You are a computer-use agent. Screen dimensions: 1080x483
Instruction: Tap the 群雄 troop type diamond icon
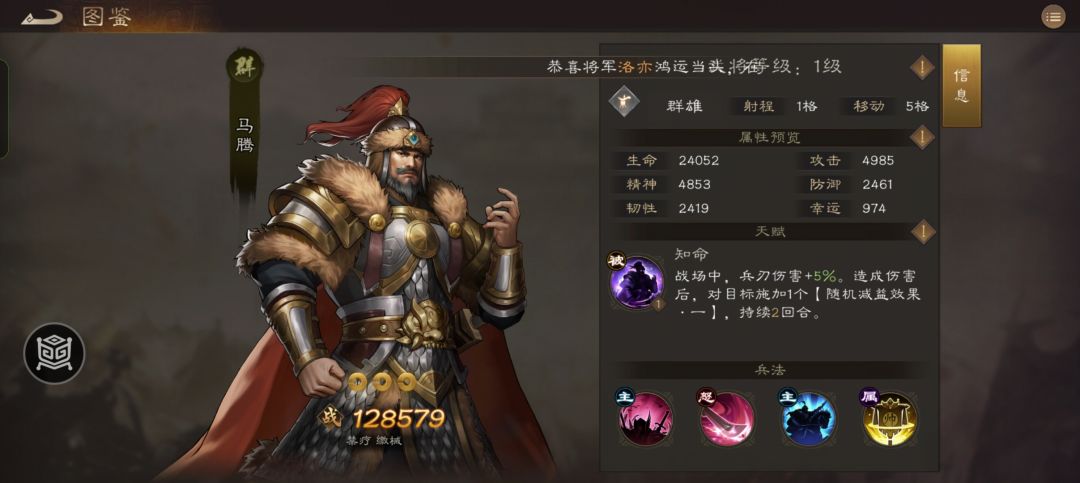[x=625, y=103]
